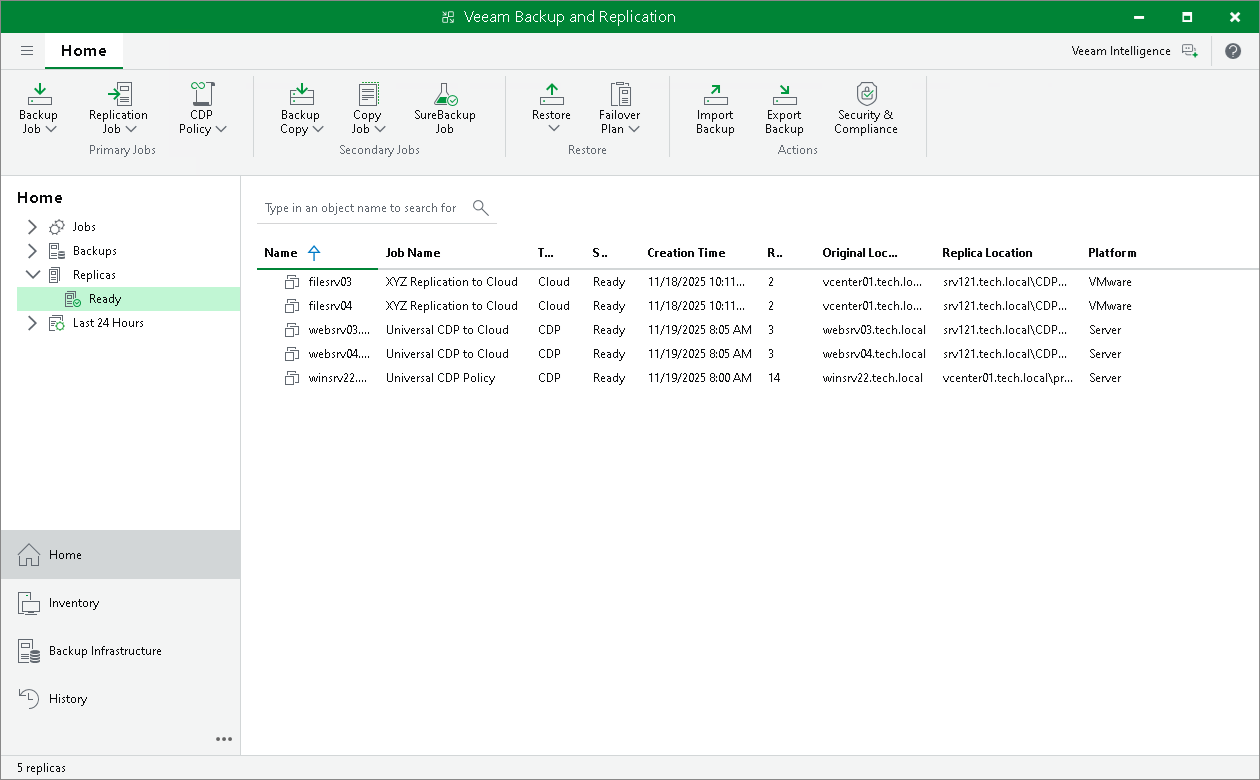This screenshot has height=780, width=1260.
Task: Expand the Last 24 Hours node
Action: (x=32, y=323)
